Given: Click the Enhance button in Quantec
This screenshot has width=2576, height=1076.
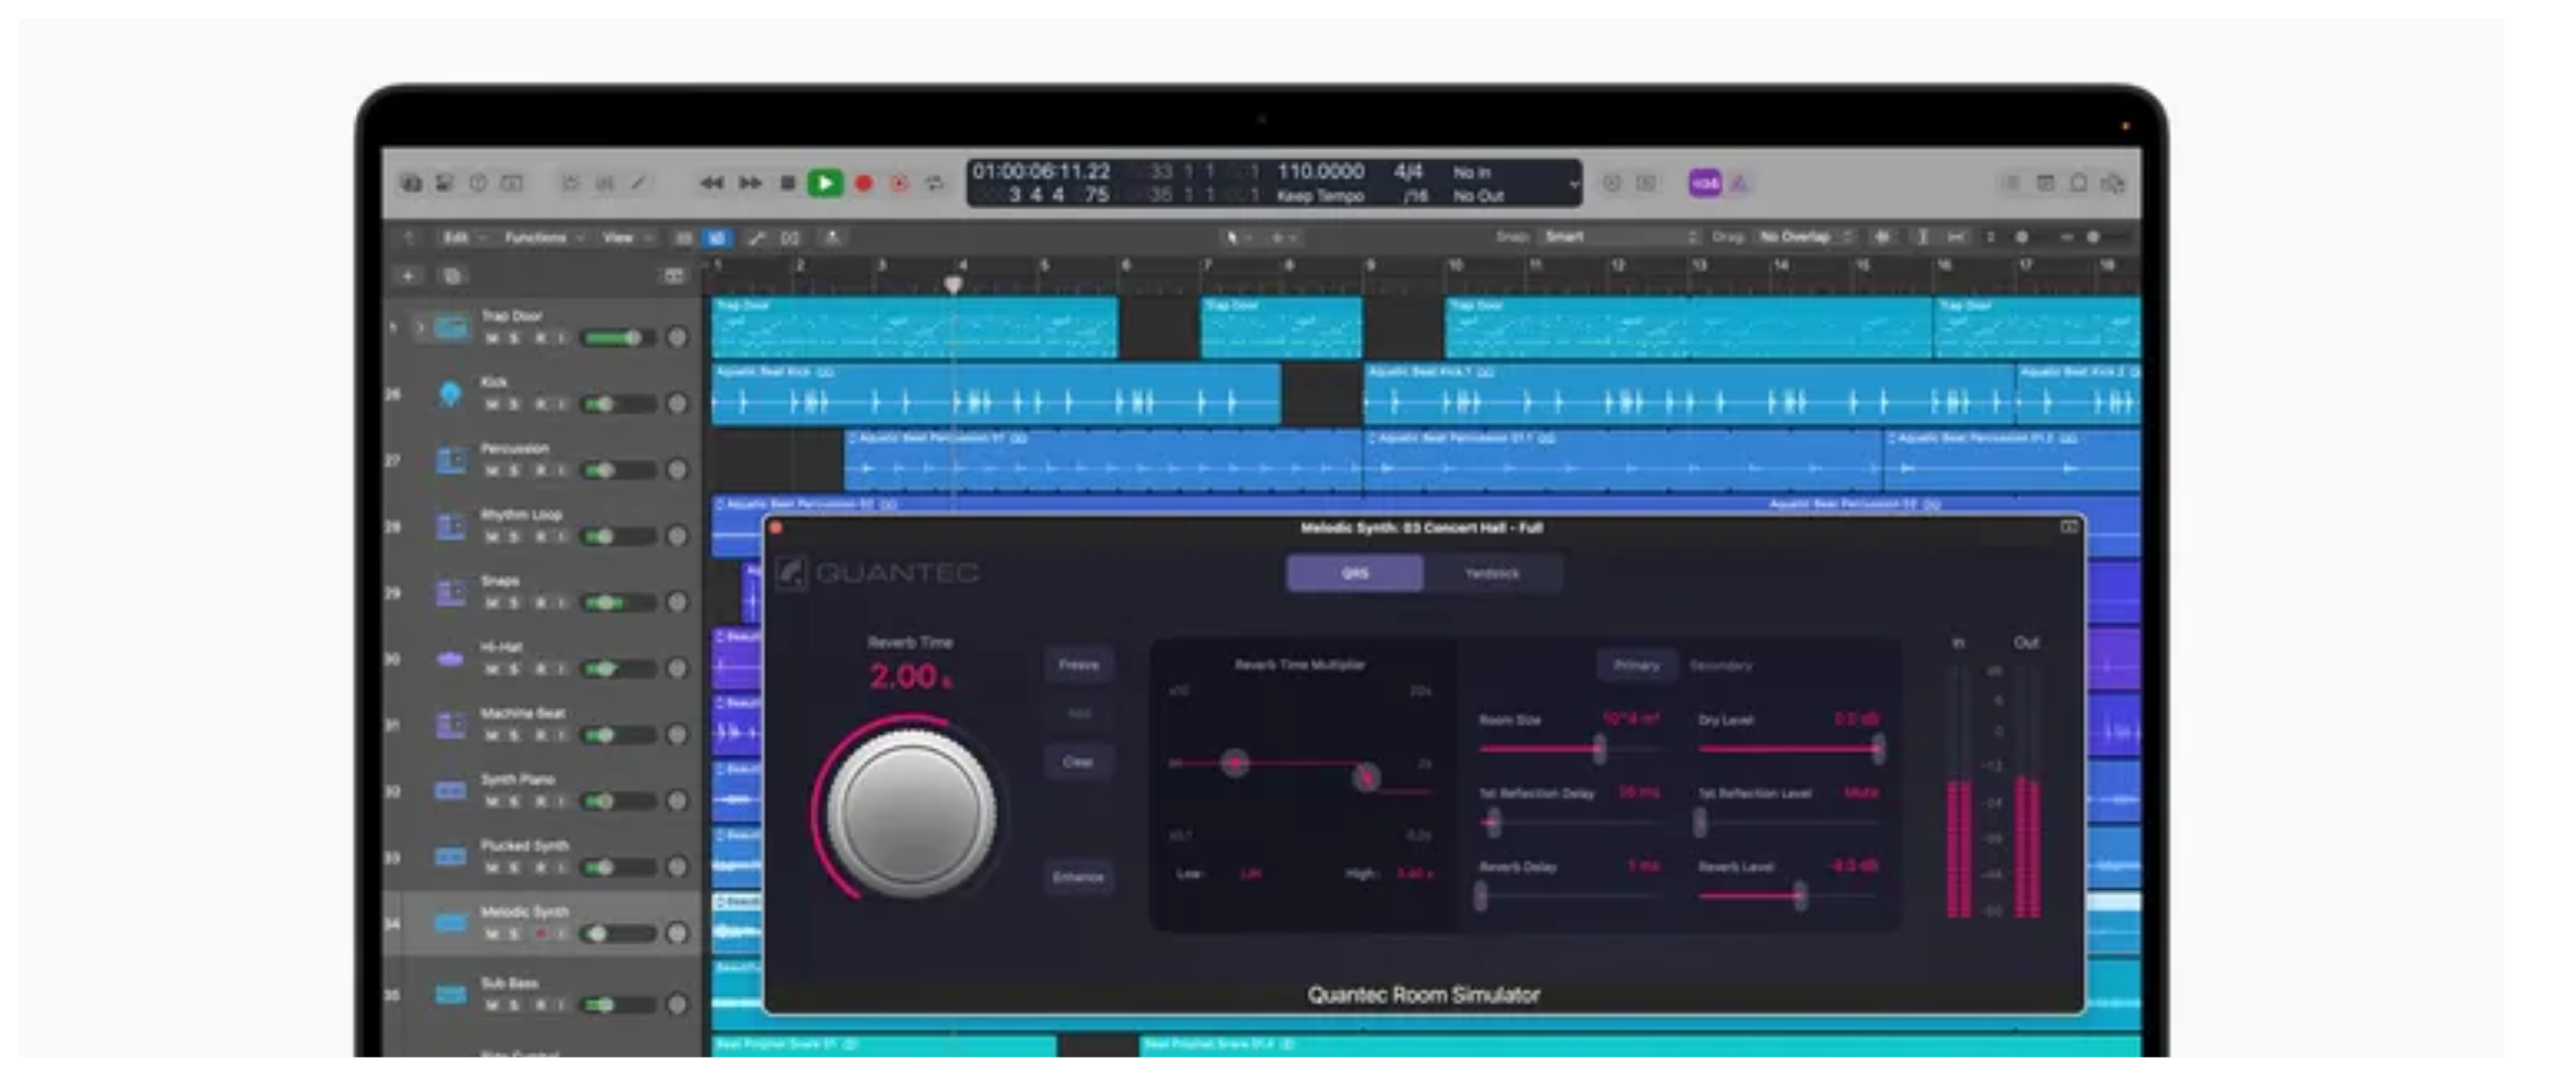Looking at the screenshot, I should point(1078,877).
